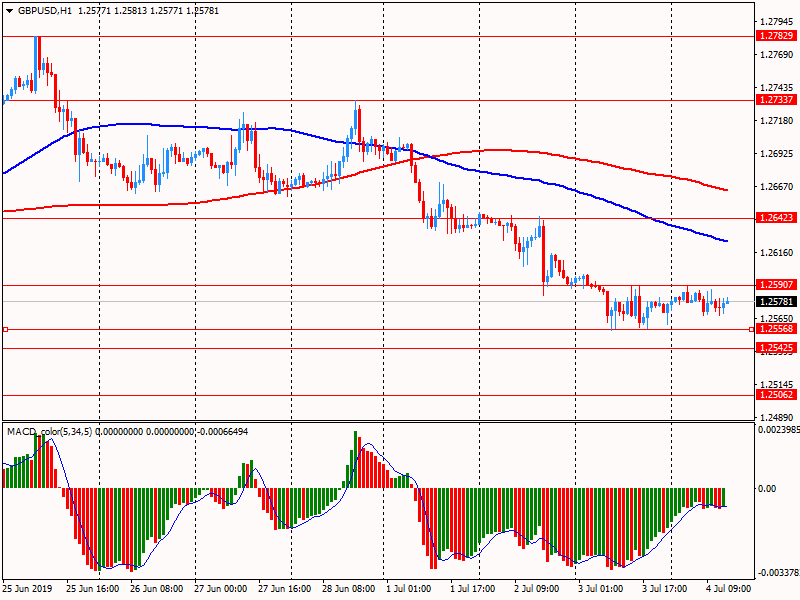The image size is (800, 600).
Task: Grab the right handle of the 1.25568 line
Action: point(751,330)
